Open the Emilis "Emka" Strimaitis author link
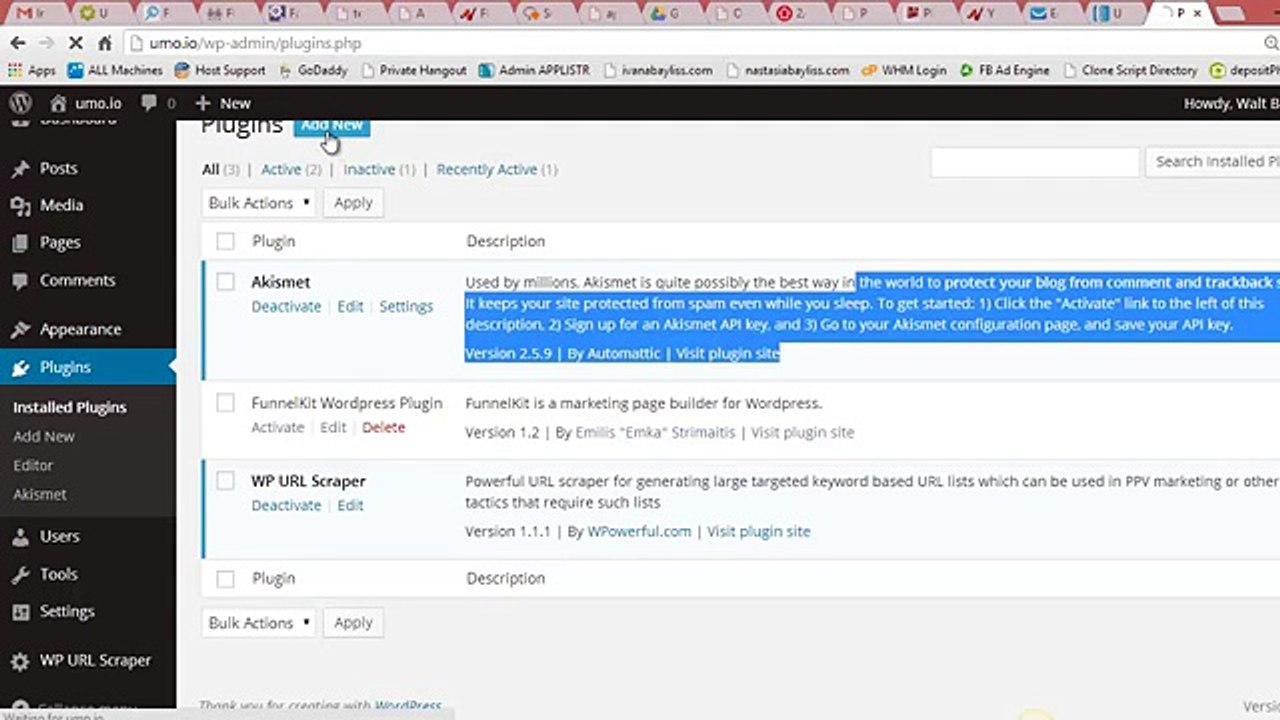 655,432
